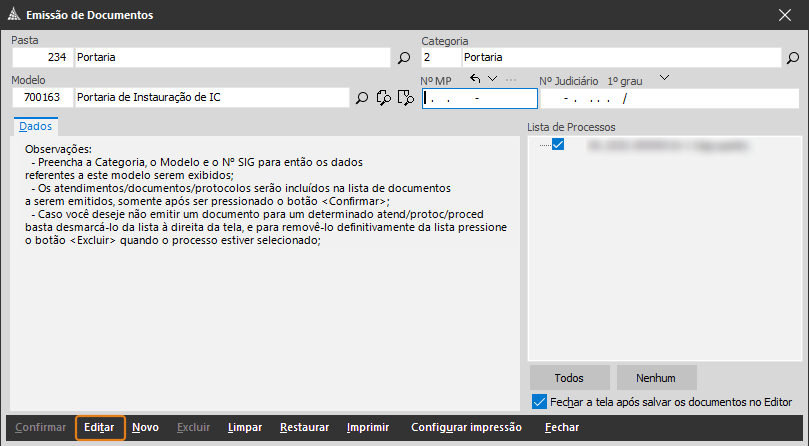Select the Dados tab

coord(36,126)
